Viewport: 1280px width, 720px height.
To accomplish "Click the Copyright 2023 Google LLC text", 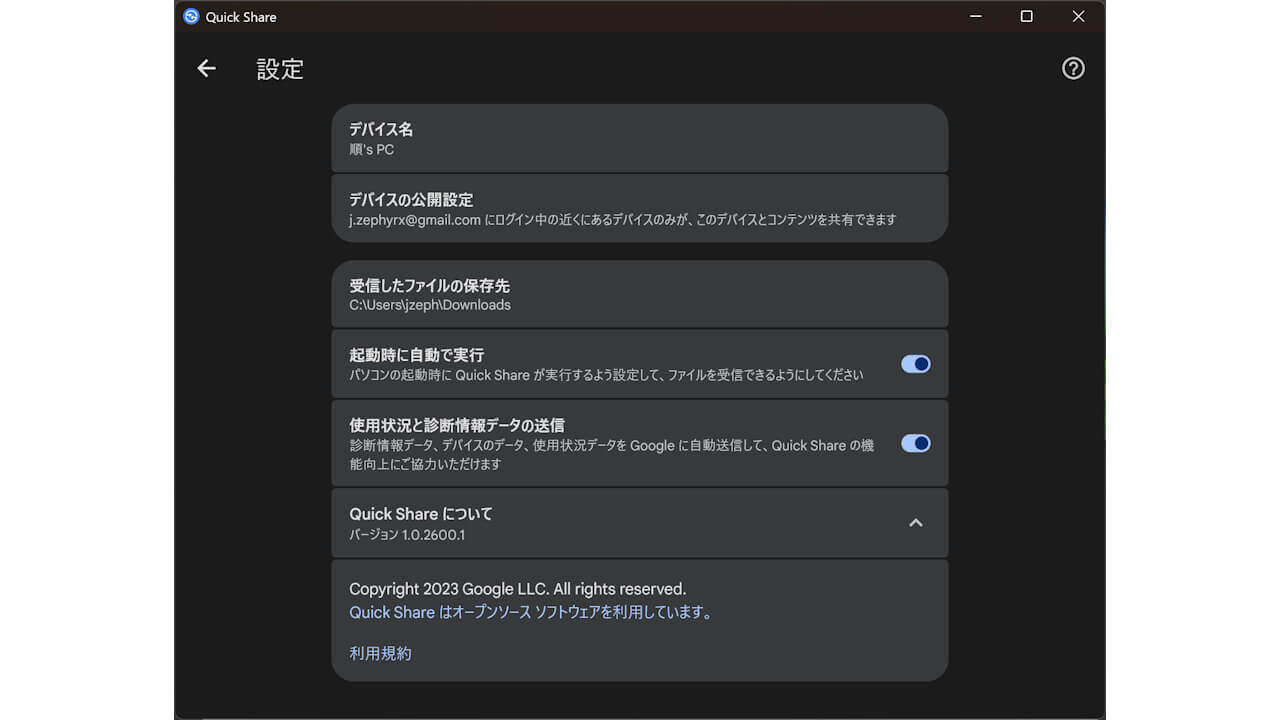I will pos(518,589).
